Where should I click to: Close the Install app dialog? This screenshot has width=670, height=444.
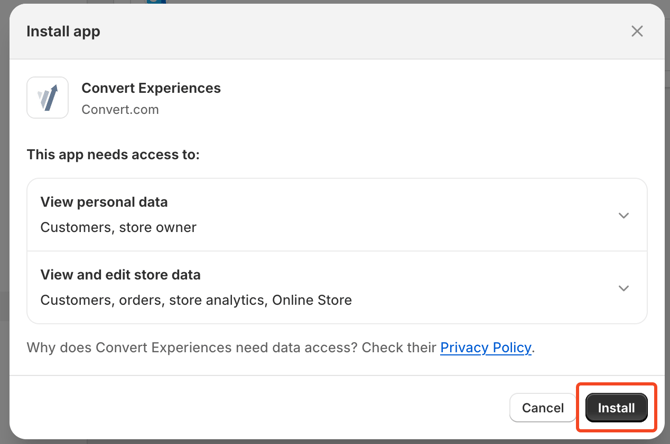(637, 31)
